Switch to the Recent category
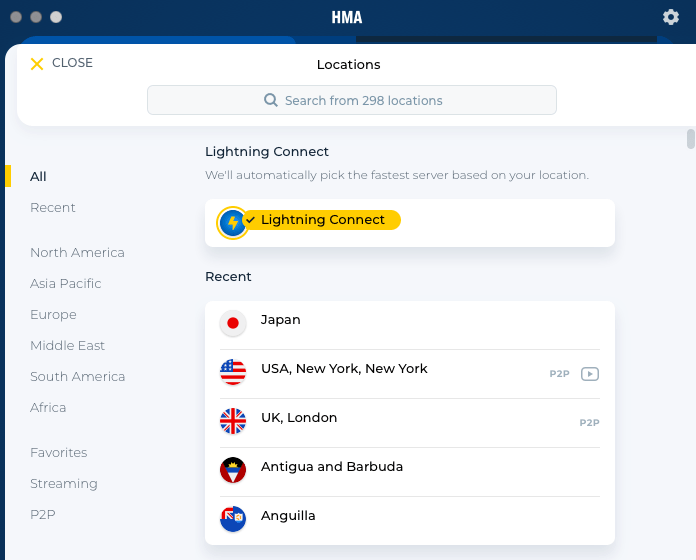The width and height of the screenshot is (696, 560). (x=52, y=208)
